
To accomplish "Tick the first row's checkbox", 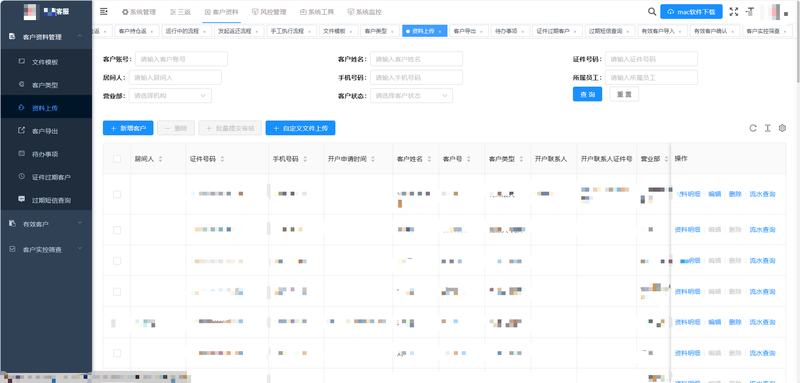I will [117, 194].
